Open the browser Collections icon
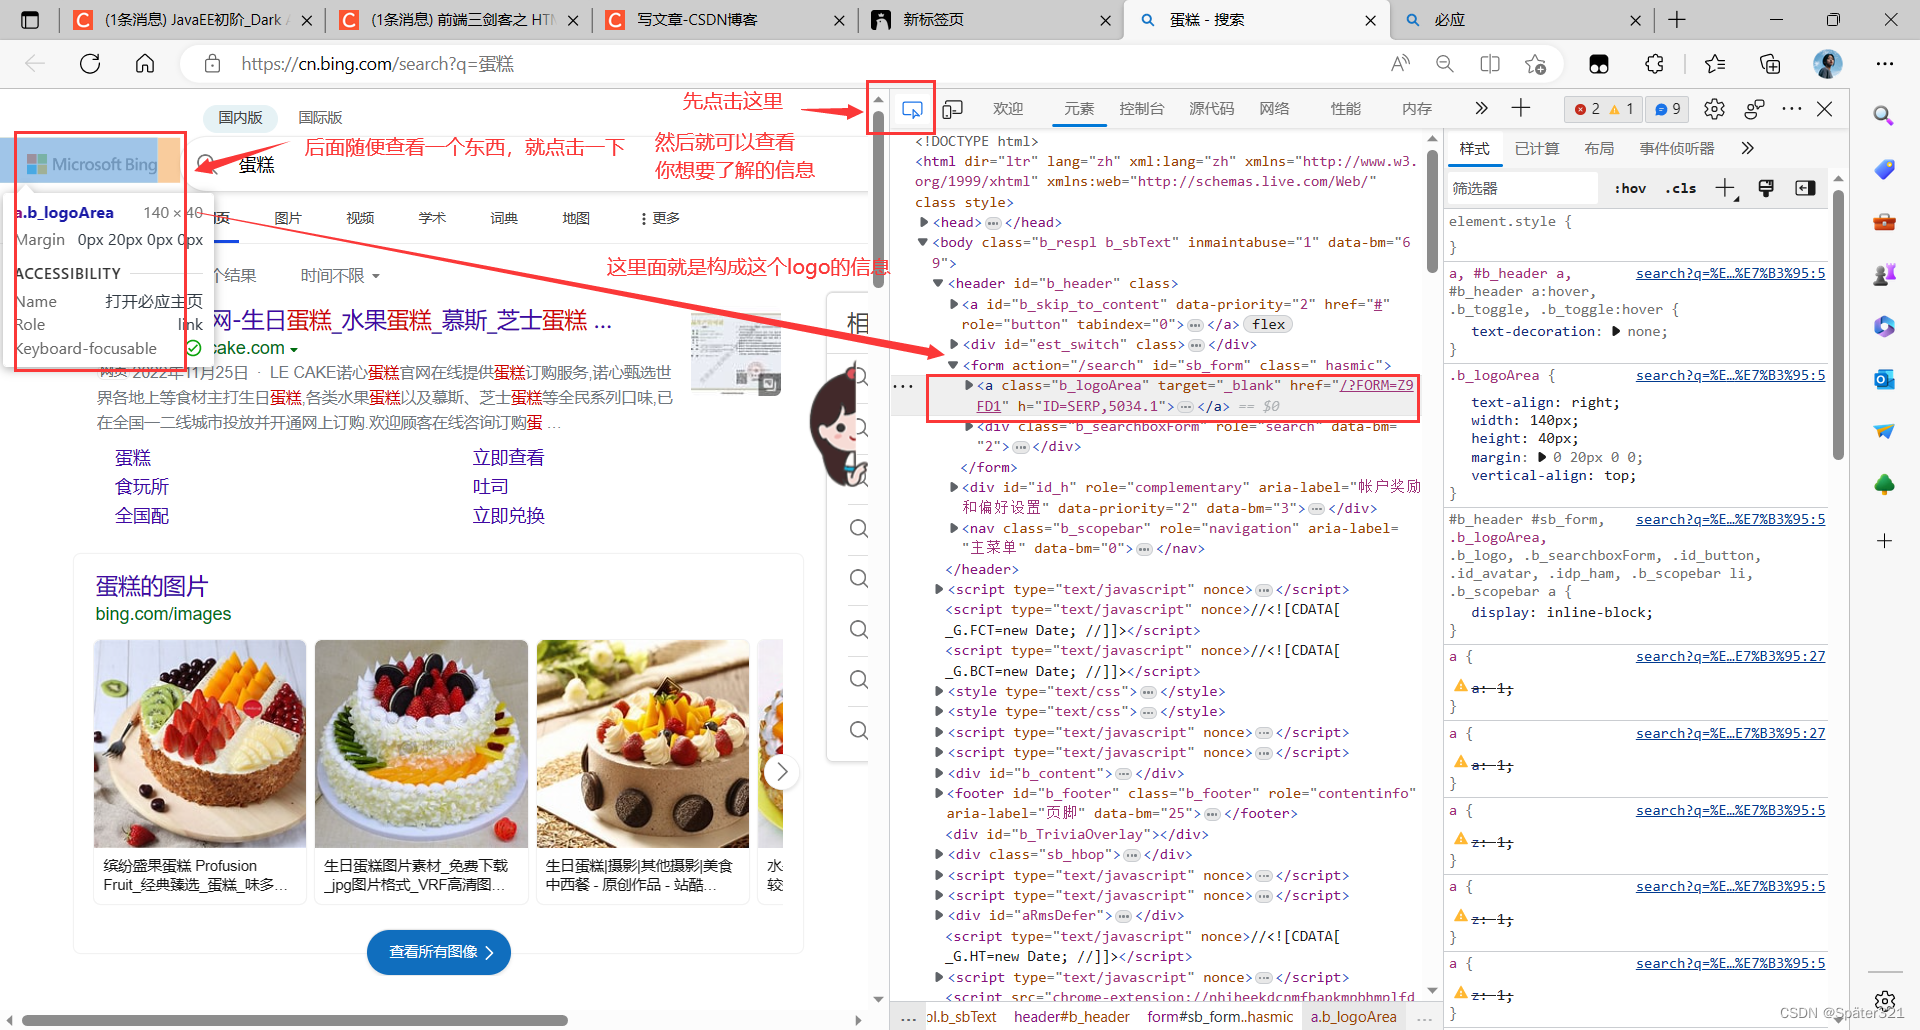The height and width of the screenshot is (1030, 1920). (x=1770, y=63)
